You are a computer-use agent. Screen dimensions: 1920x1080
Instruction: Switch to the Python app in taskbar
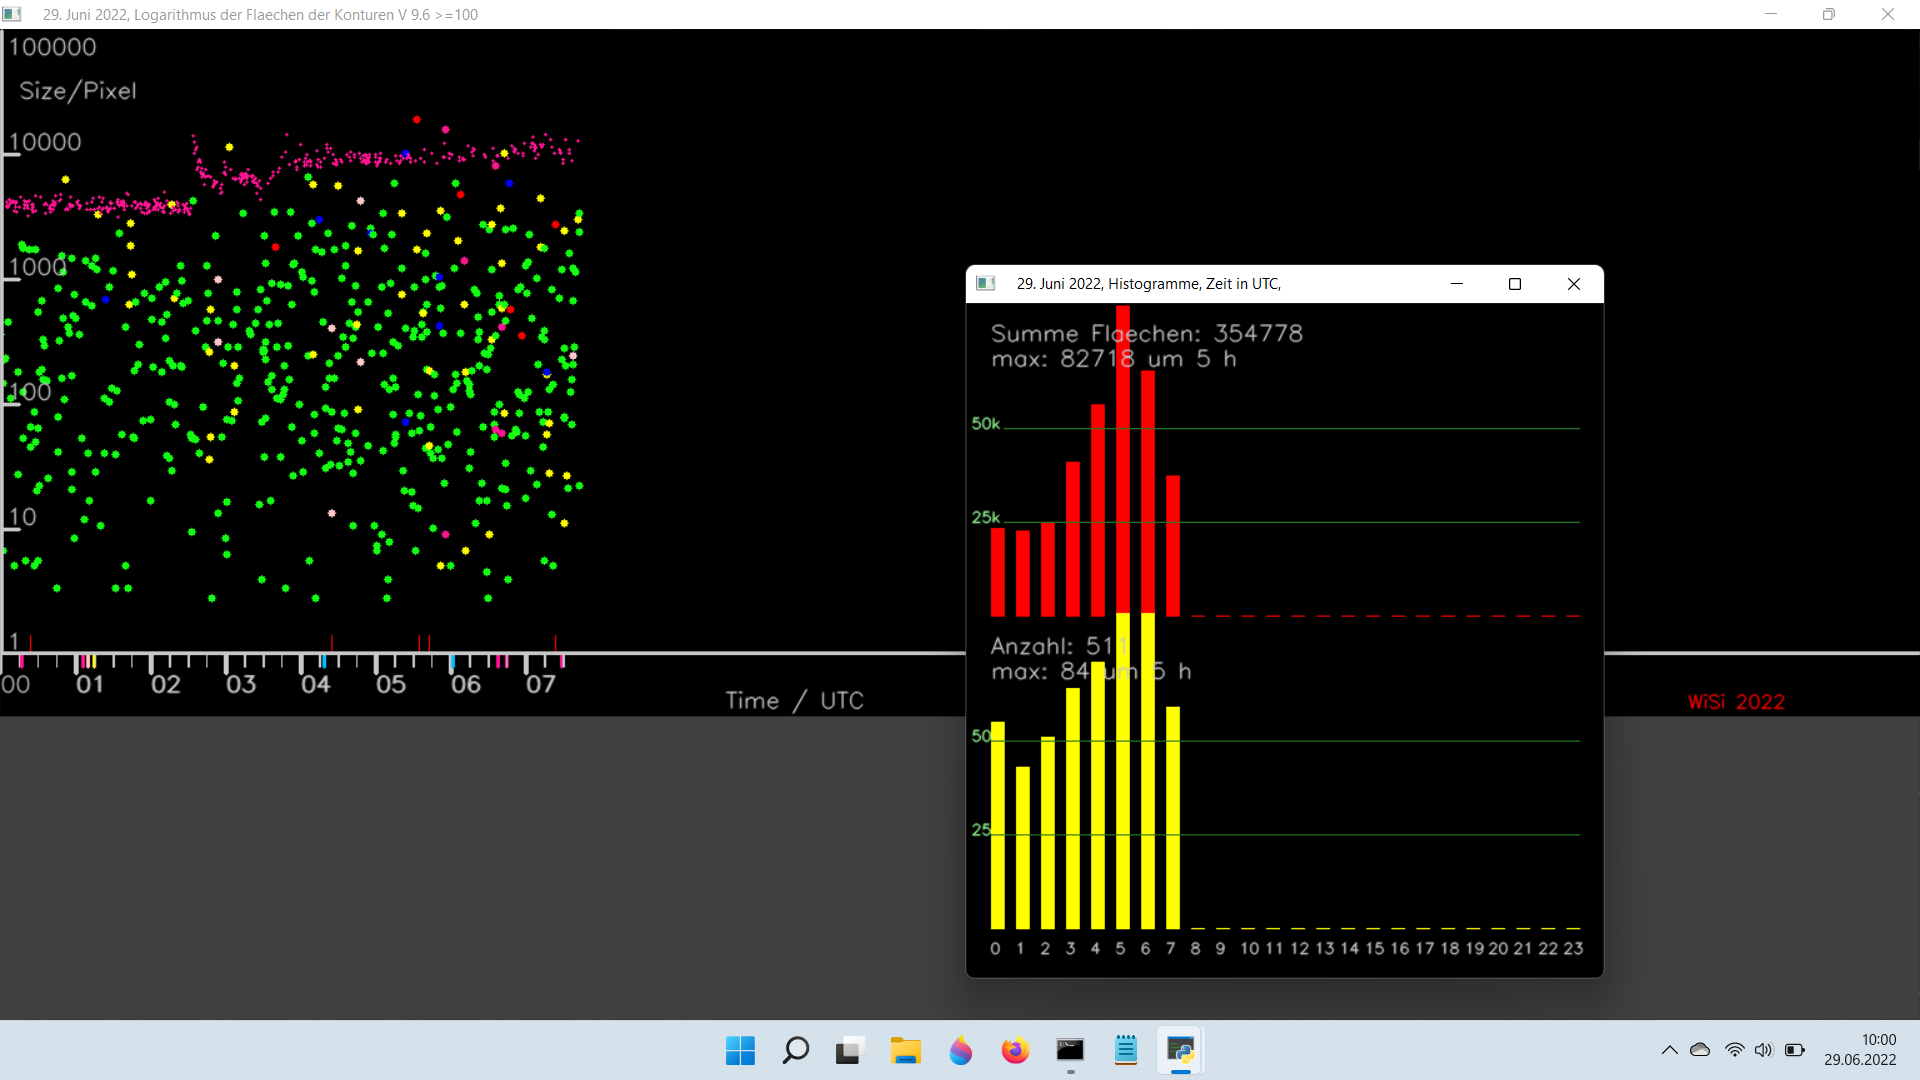tap(1180, 1050)
